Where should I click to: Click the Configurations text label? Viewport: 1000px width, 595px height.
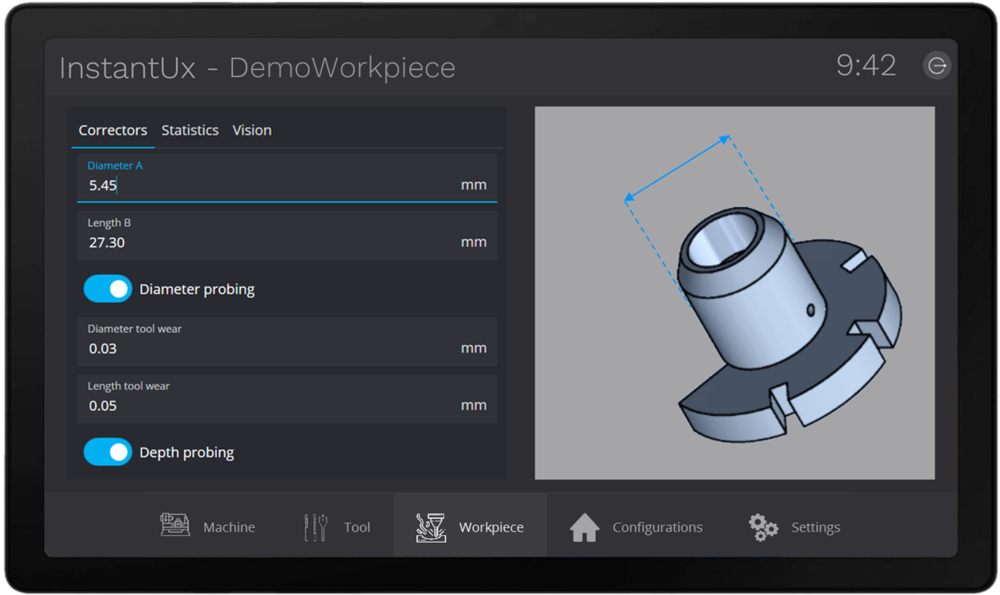(657, 527)
